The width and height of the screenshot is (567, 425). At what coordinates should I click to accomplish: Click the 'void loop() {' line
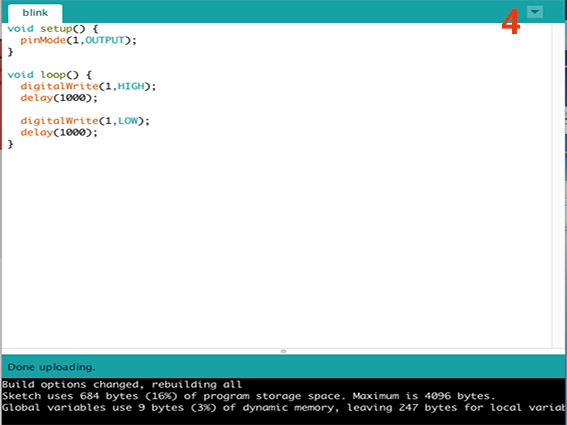coord(50,75)
